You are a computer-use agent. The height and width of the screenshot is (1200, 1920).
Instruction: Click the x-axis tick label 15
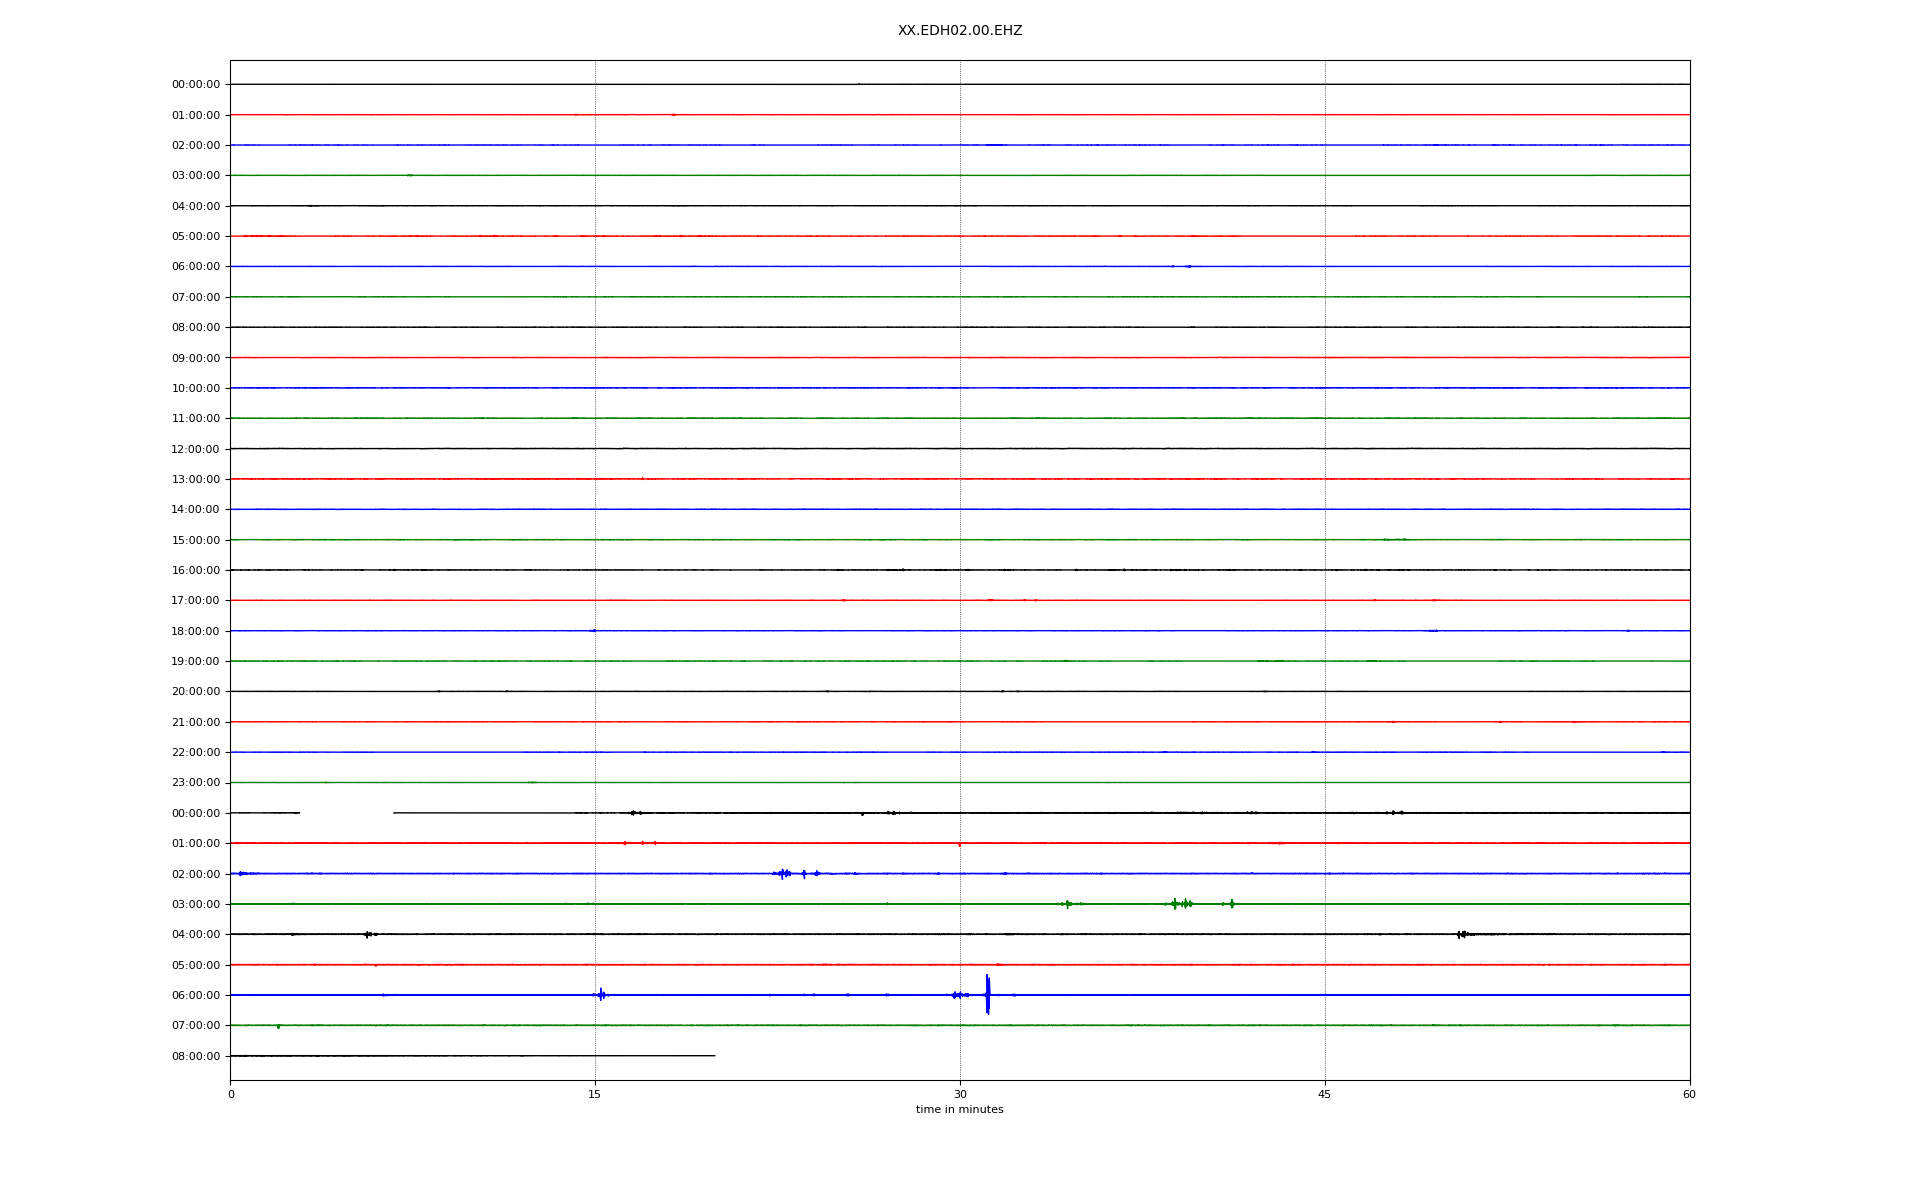point(595,1094)
